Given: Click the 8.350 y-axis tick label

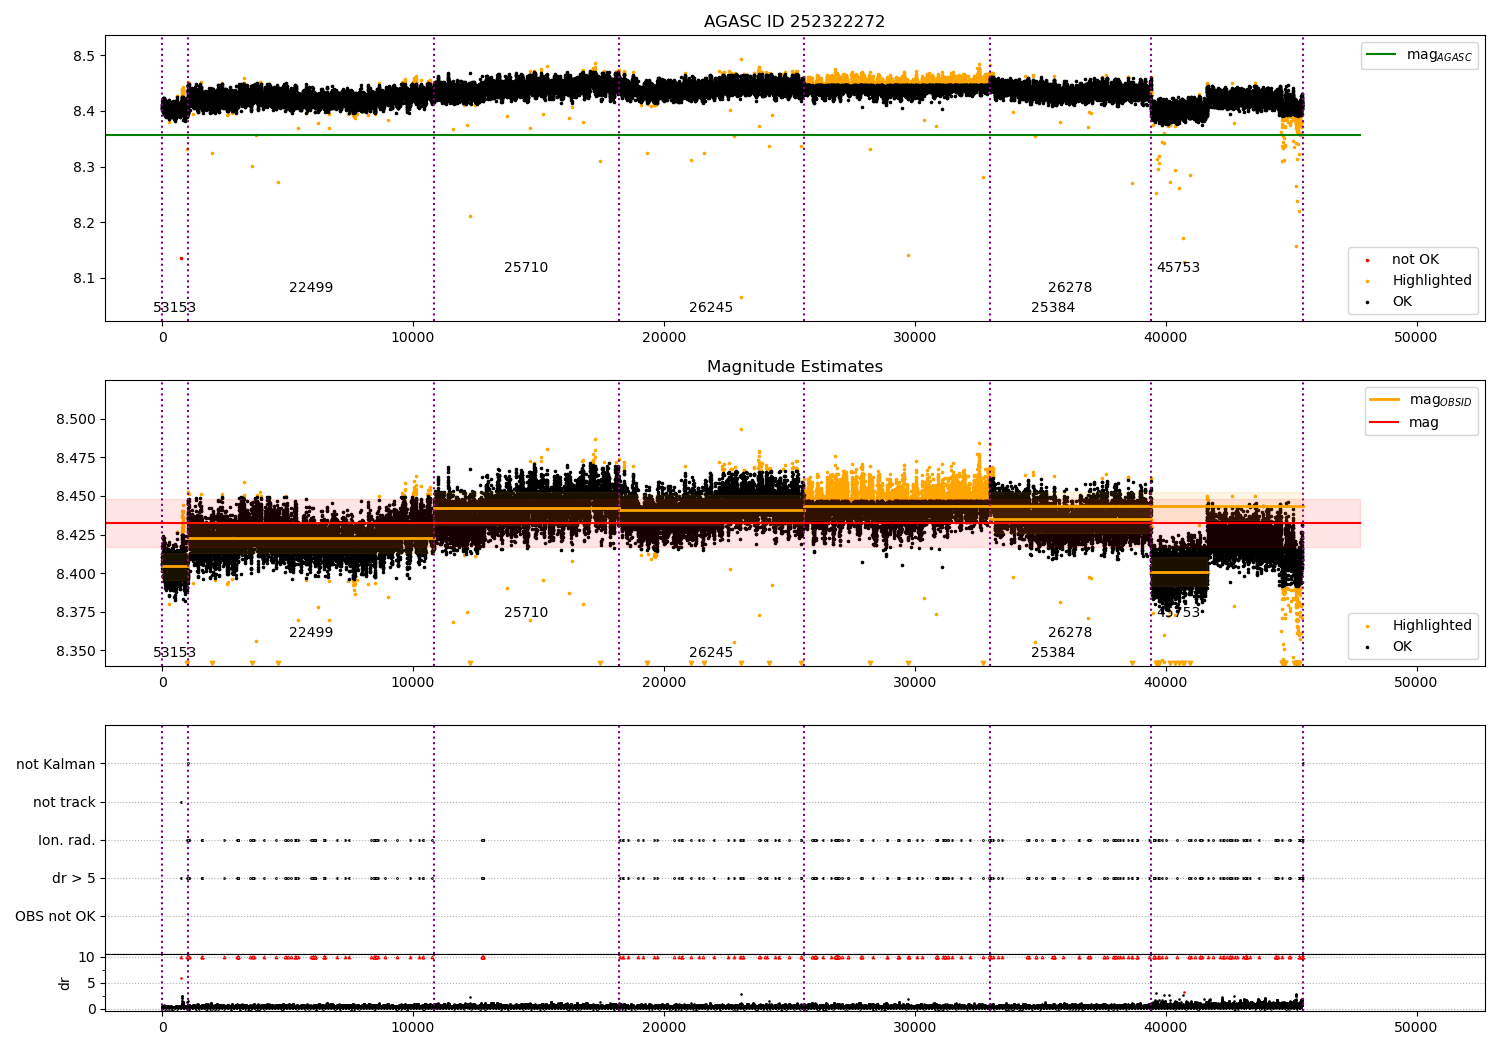Looking at the screenshot, I should [x=76, y=652].
